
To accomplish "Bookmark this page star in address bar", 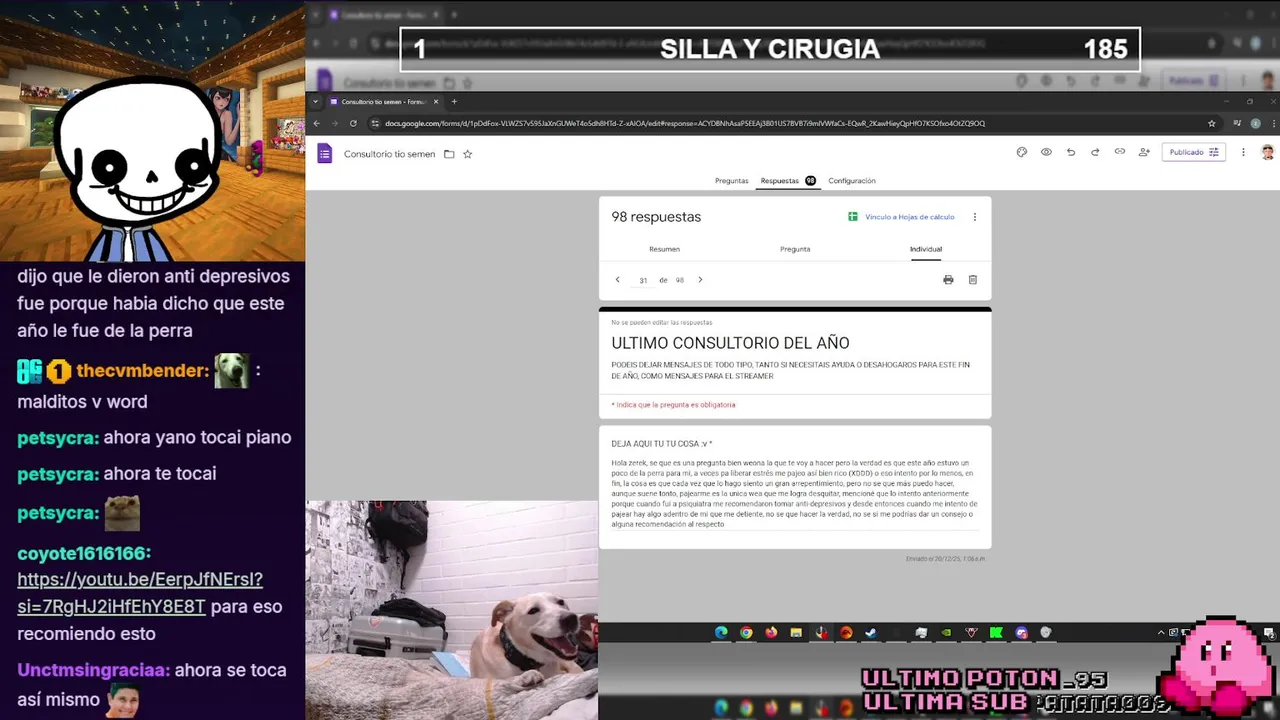I will click(1212, 123).
